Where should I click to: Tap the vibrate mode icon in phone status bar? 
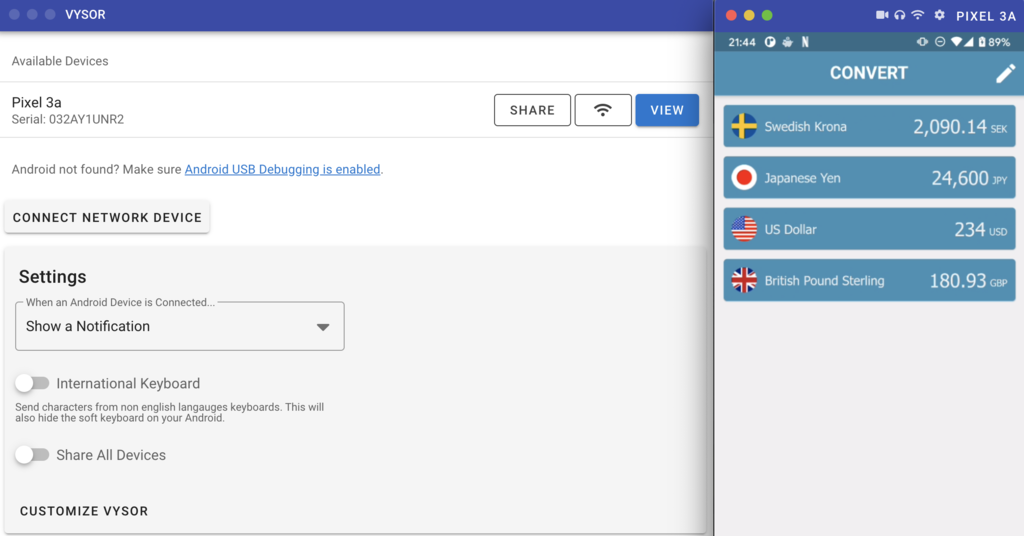point(922,42)
